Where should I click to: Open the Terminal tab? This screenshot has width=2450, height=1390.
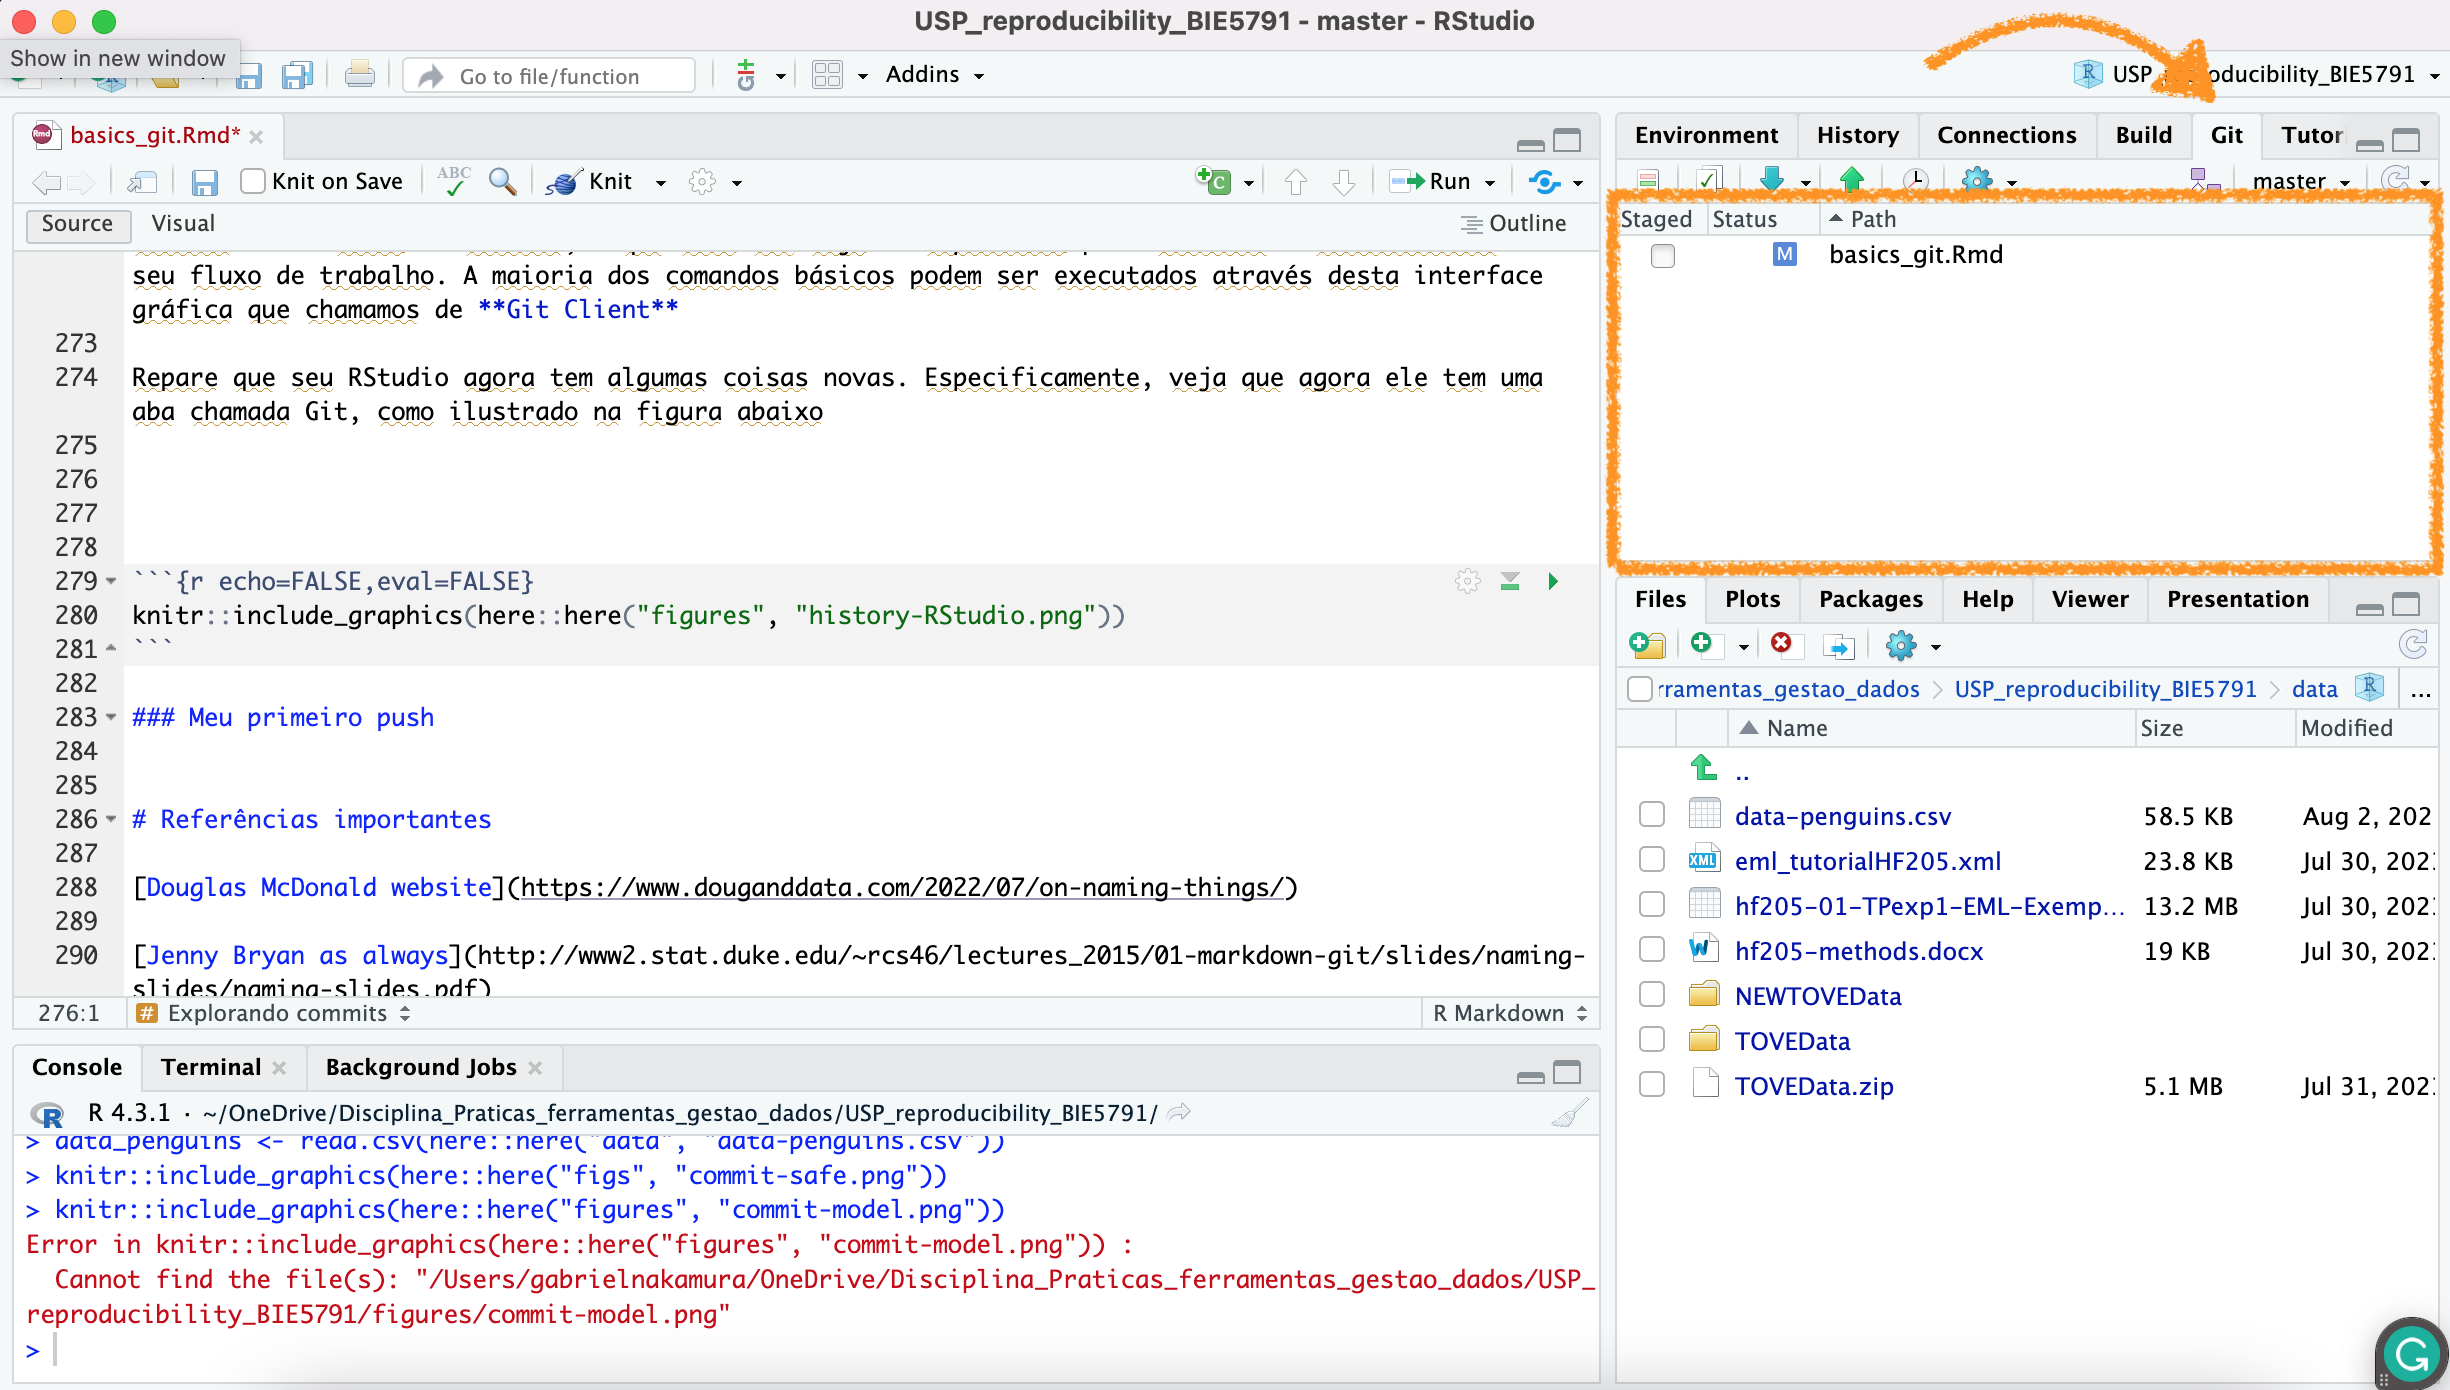coord(211,1067)
